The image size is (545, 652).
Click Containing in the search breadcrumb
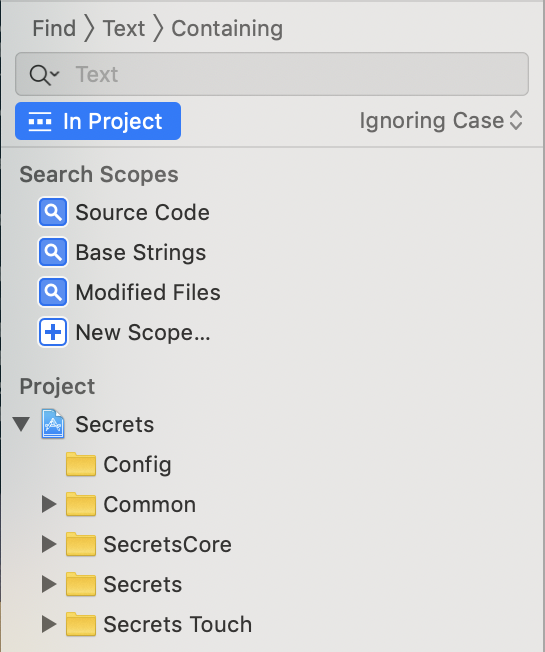[227, 29]
